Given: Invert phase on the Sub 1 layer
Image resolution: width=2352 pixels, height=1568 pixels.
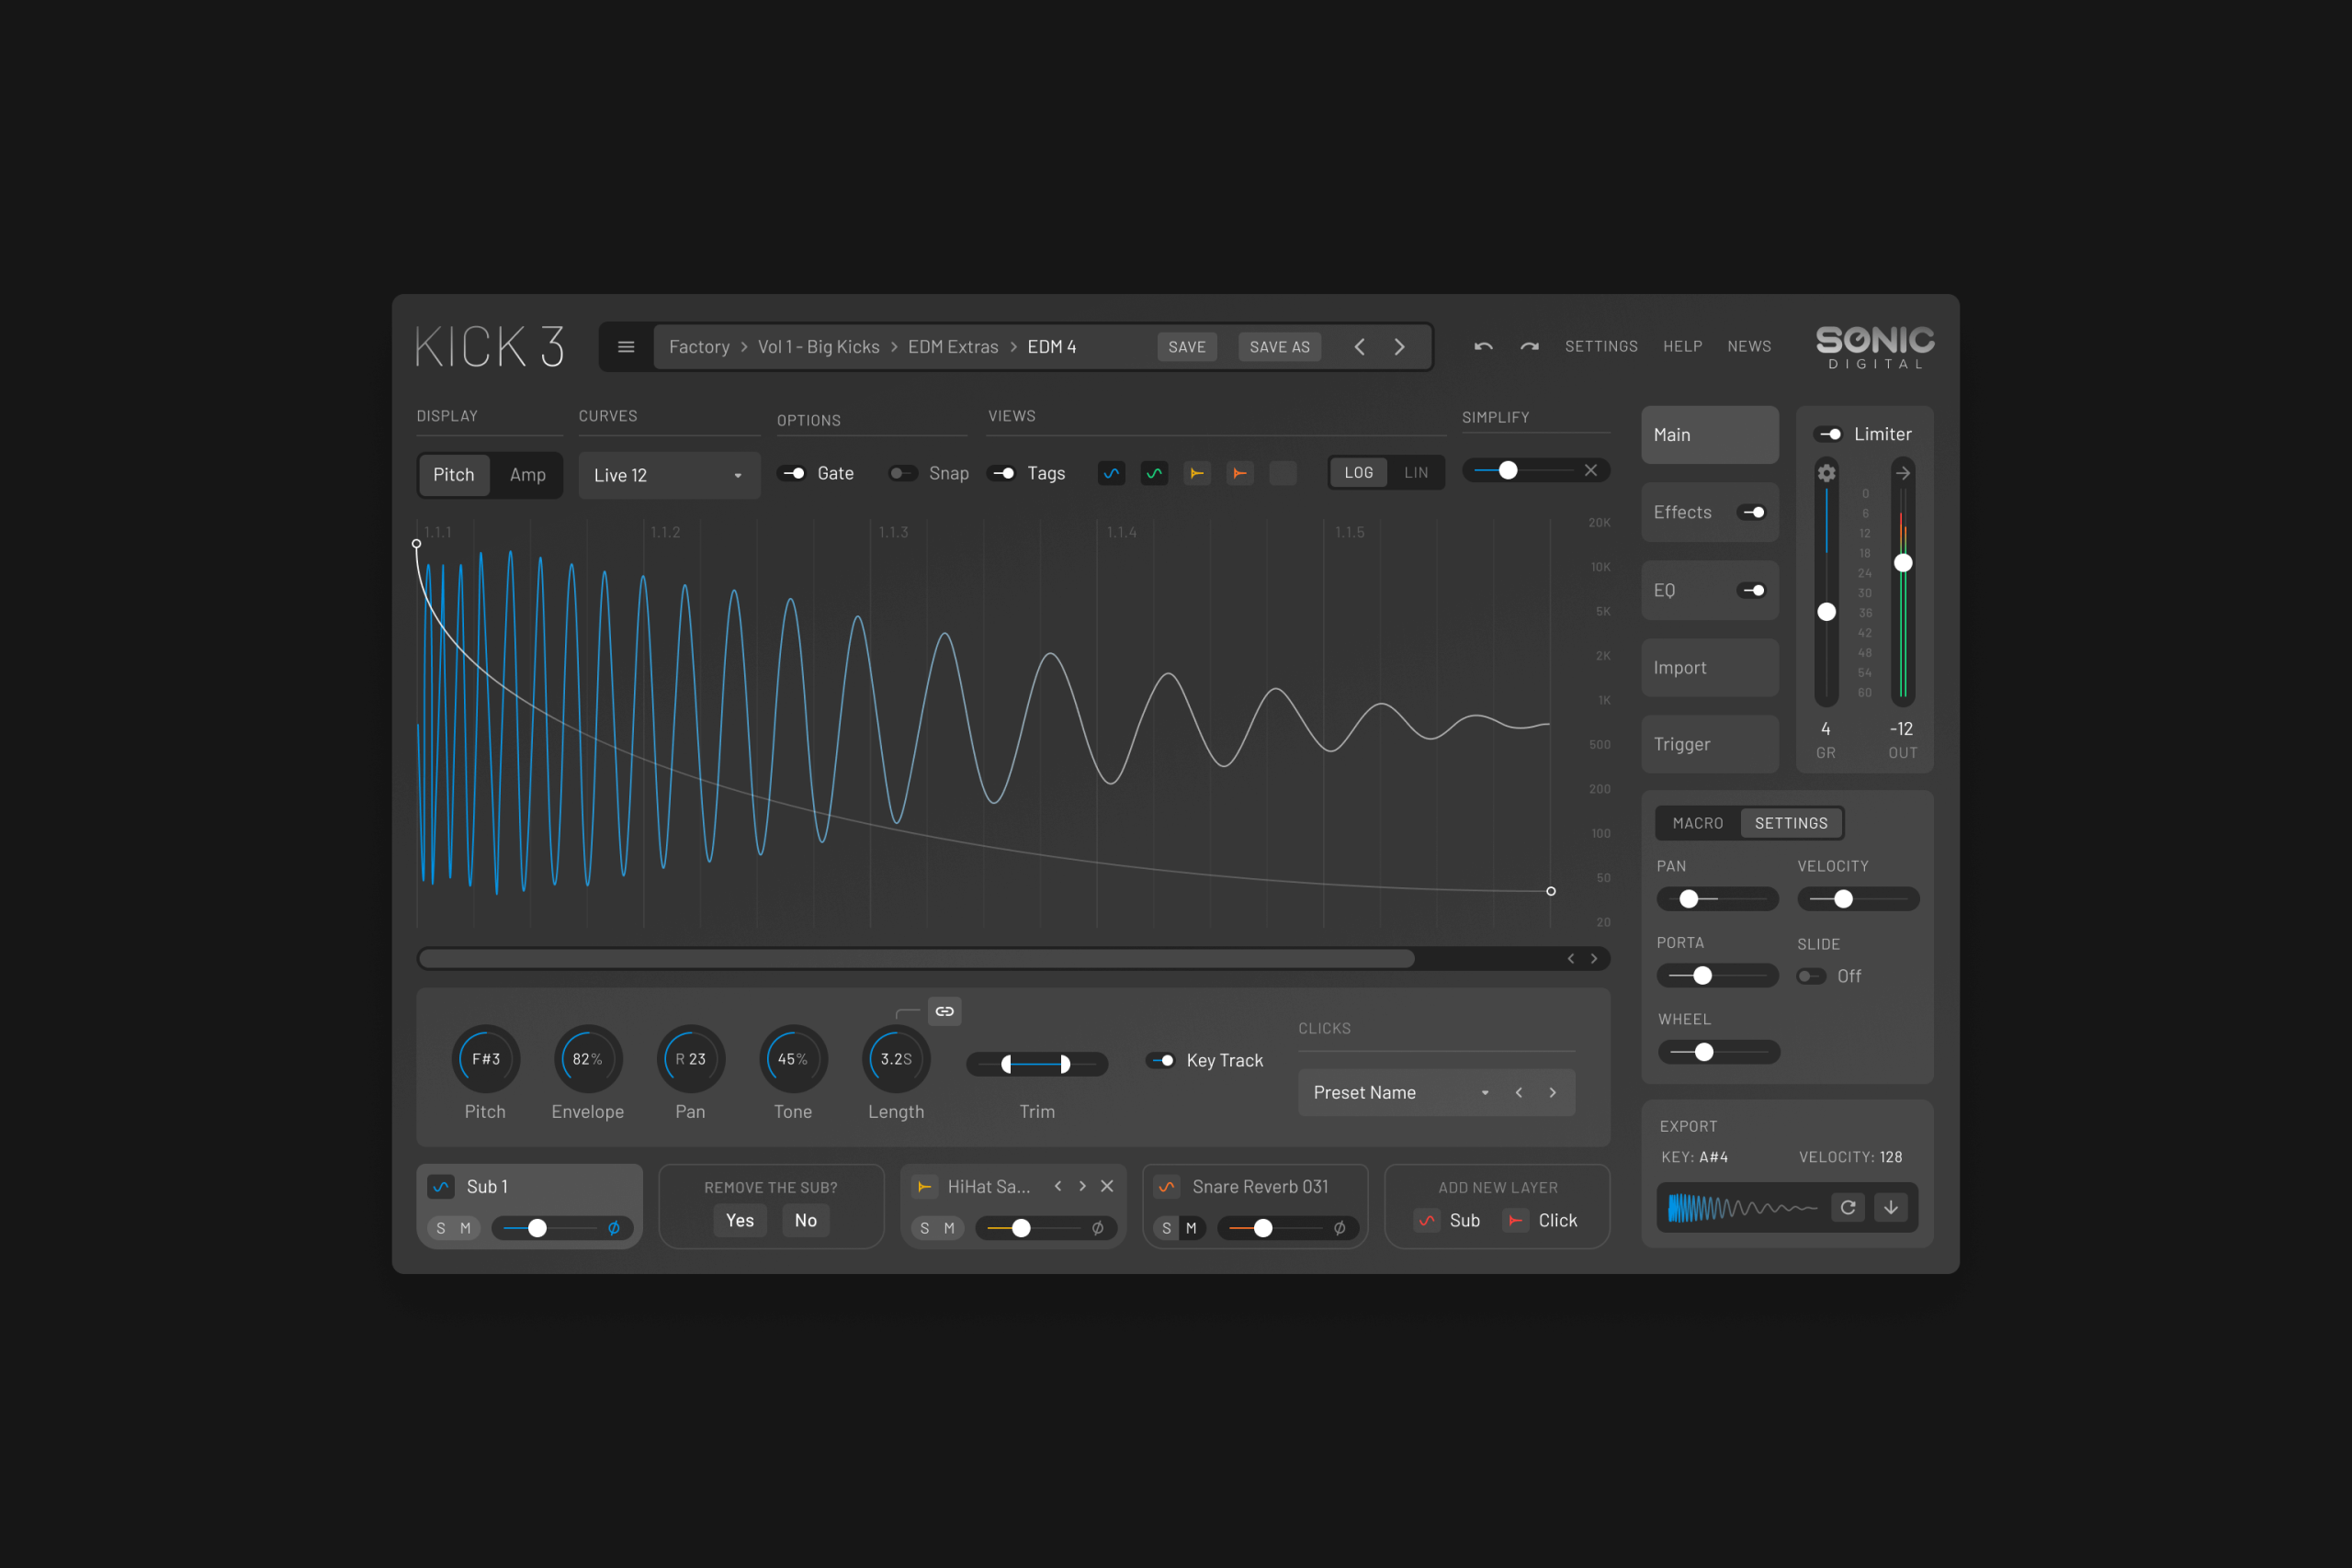Looking at the screenshot, I should (614, 1228).
